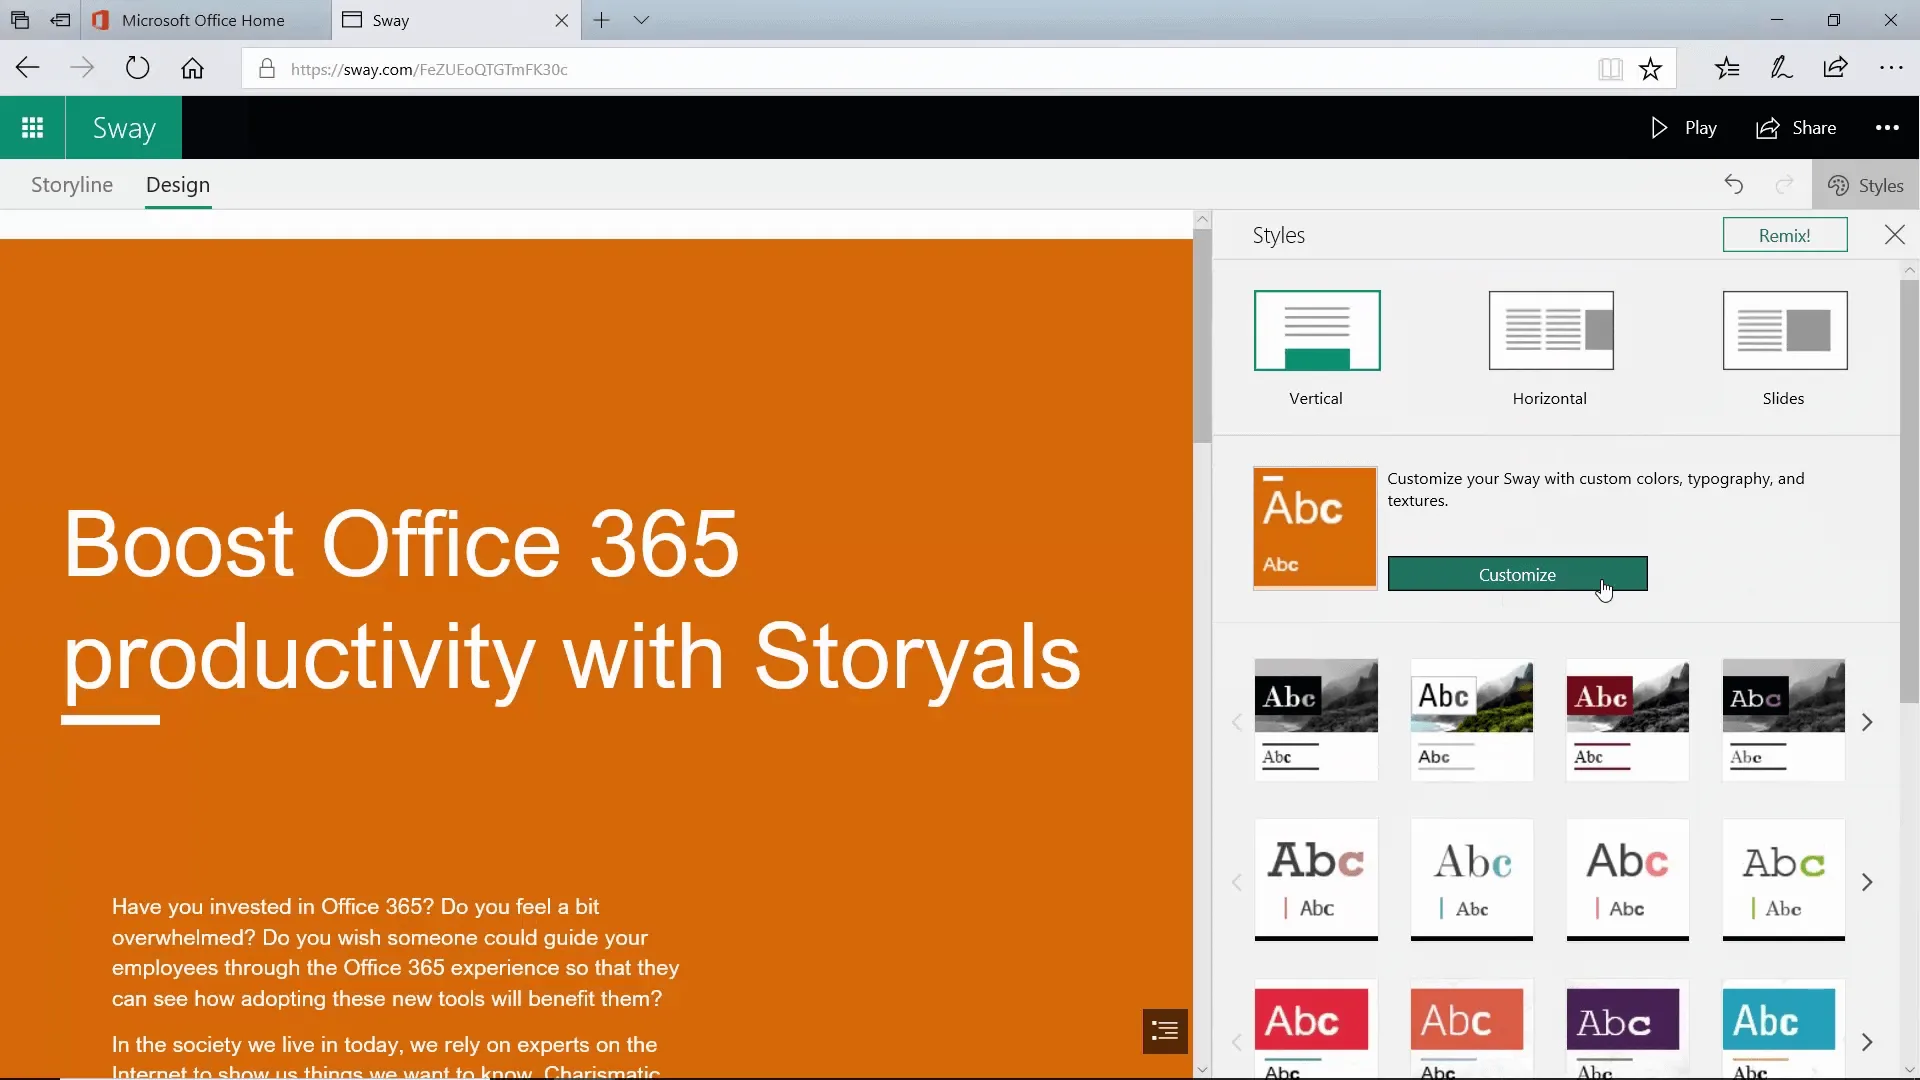1920x1080 pixels.
Task: Share this page from the browser toolbar
Action: pyautogui.click(x=1835, y=68)
